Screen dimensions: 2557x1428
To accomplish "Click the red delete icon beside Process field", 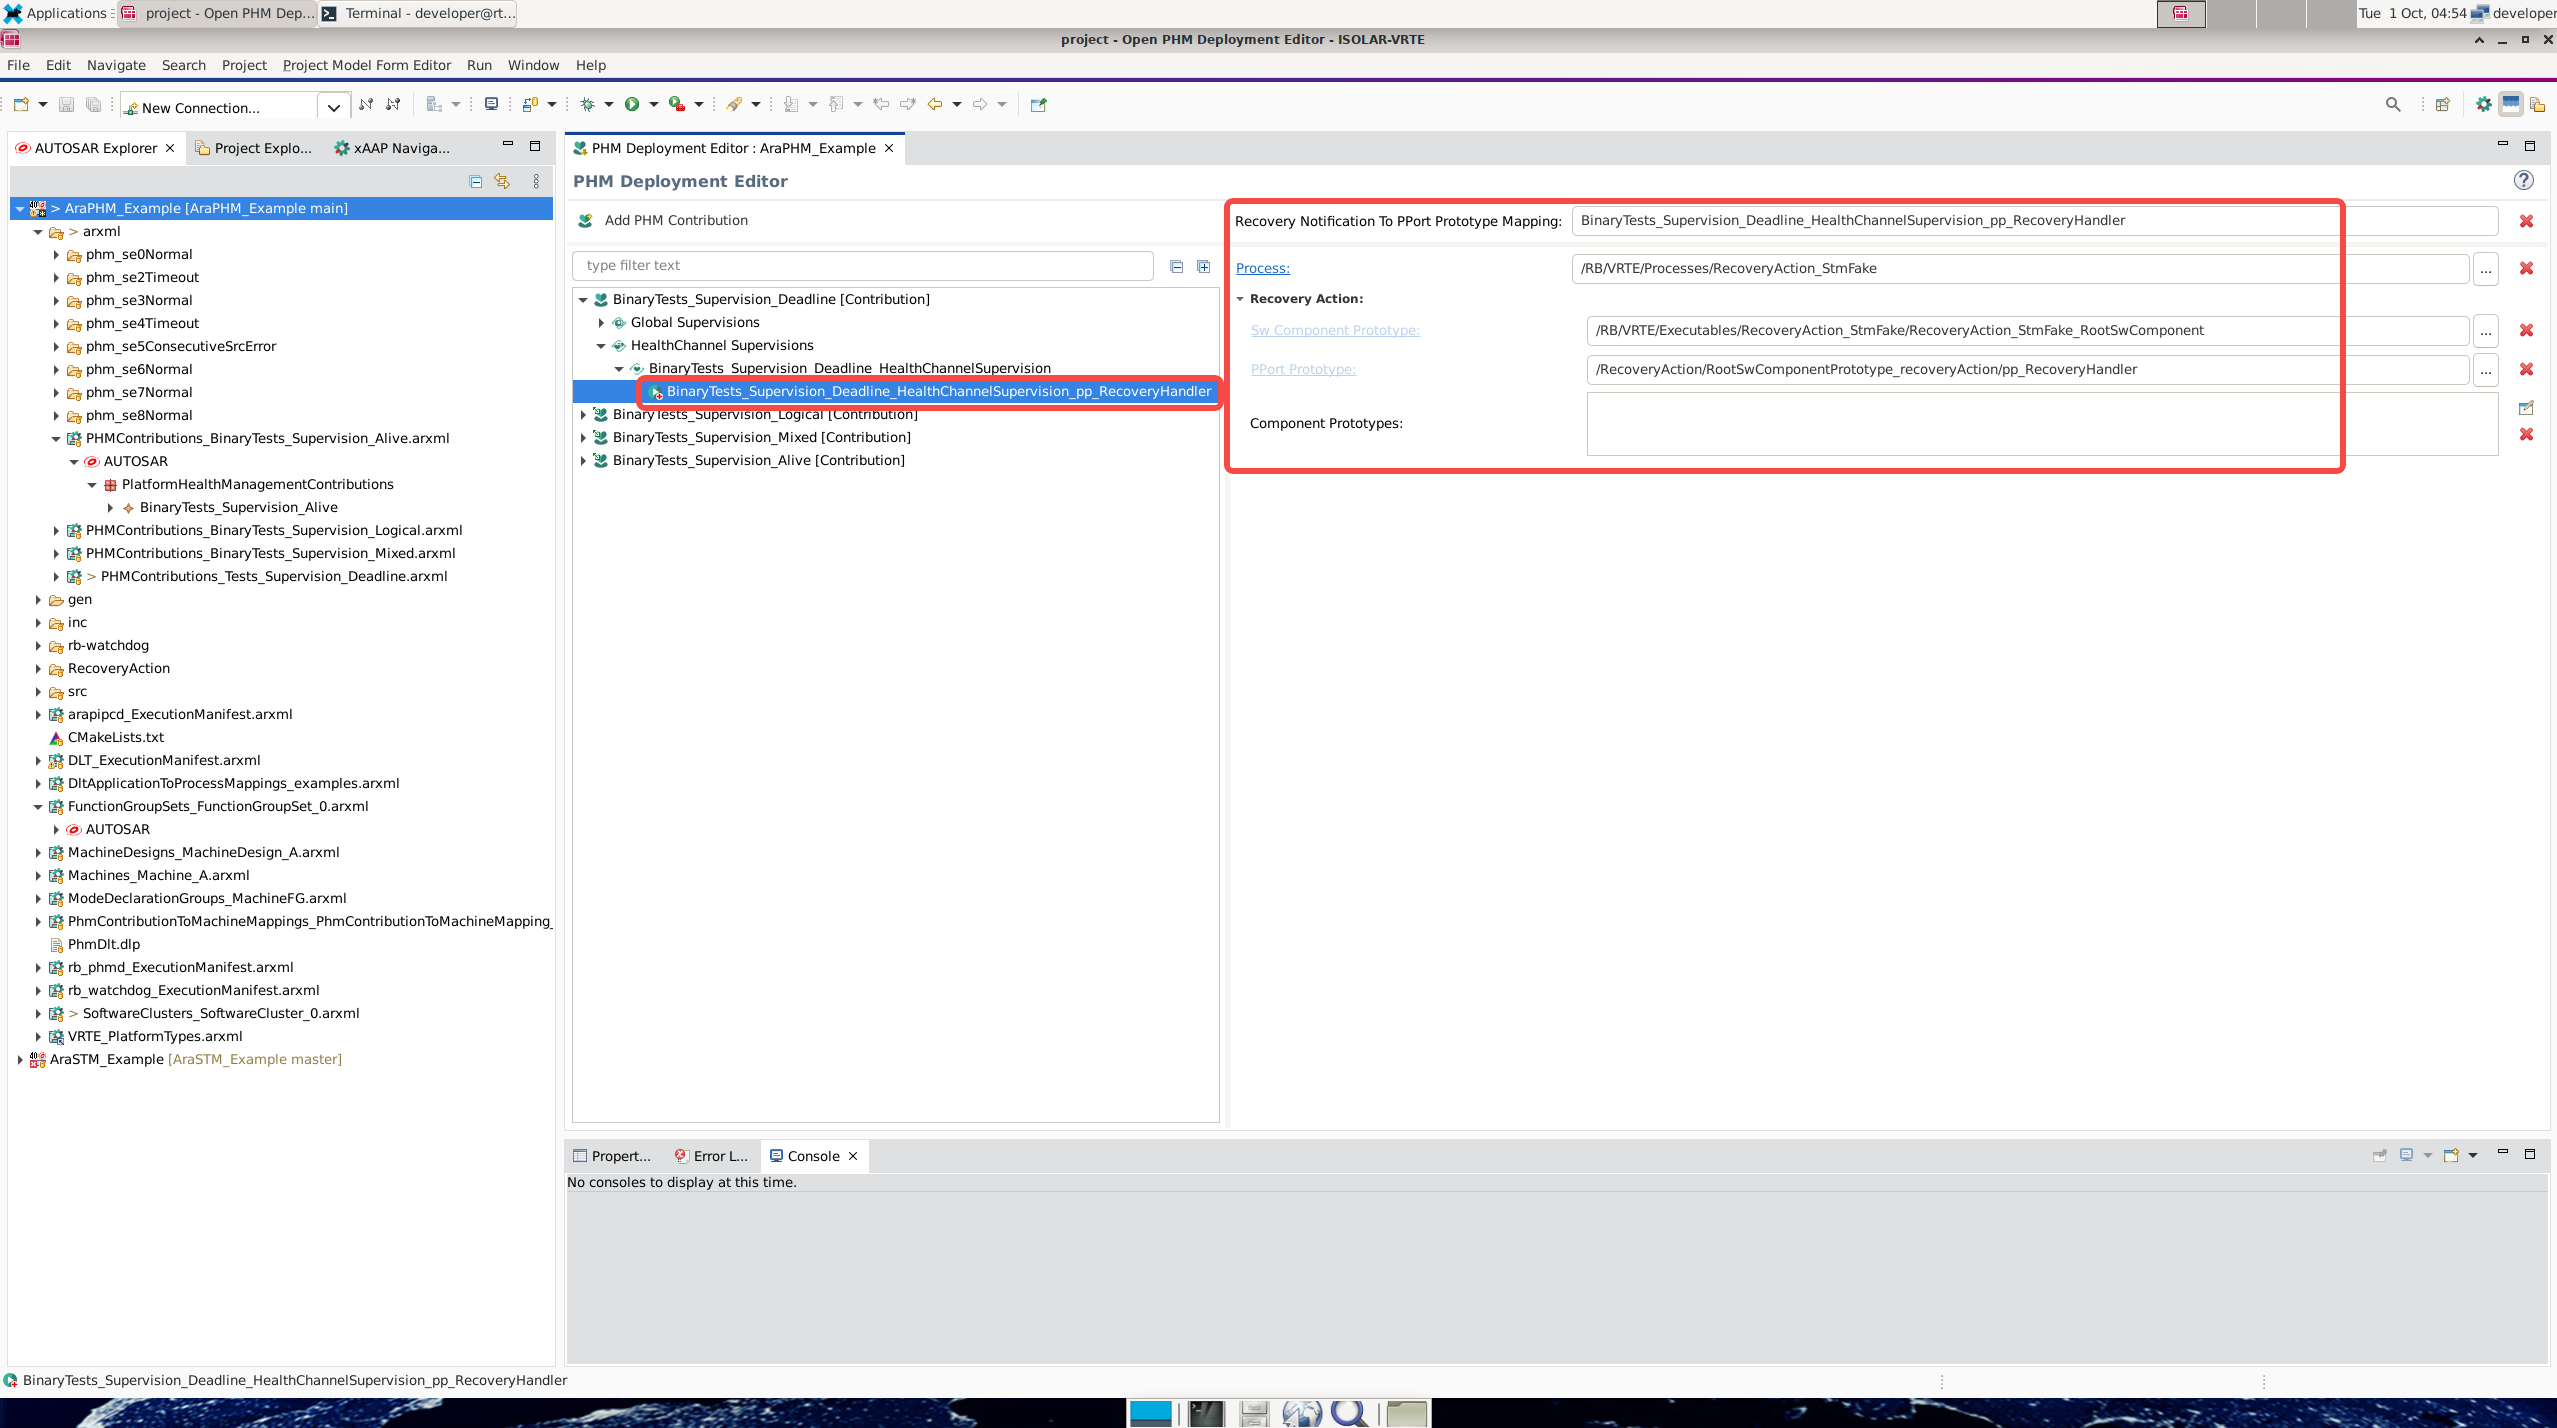I will click(x=2526, y=268).
